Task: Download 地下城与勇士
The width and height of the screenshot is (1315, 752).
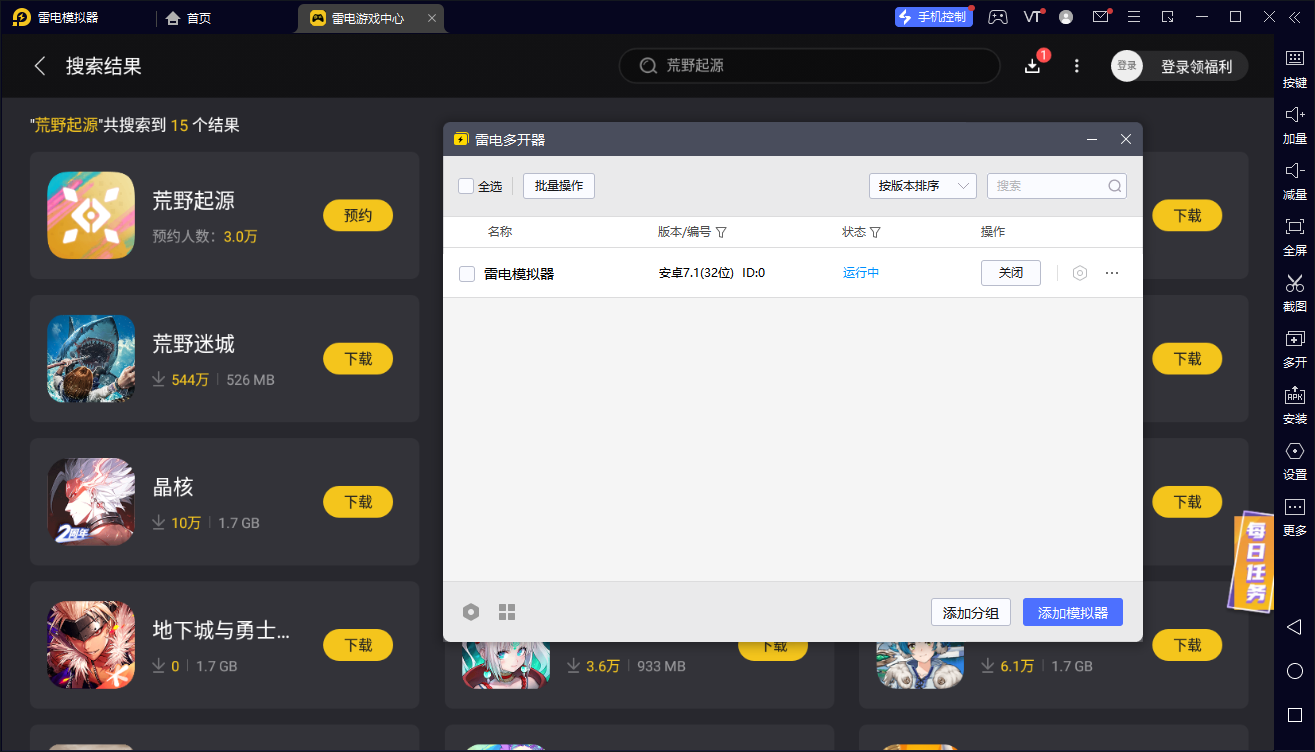Action: pyautogui.click(x=358, y=645)
